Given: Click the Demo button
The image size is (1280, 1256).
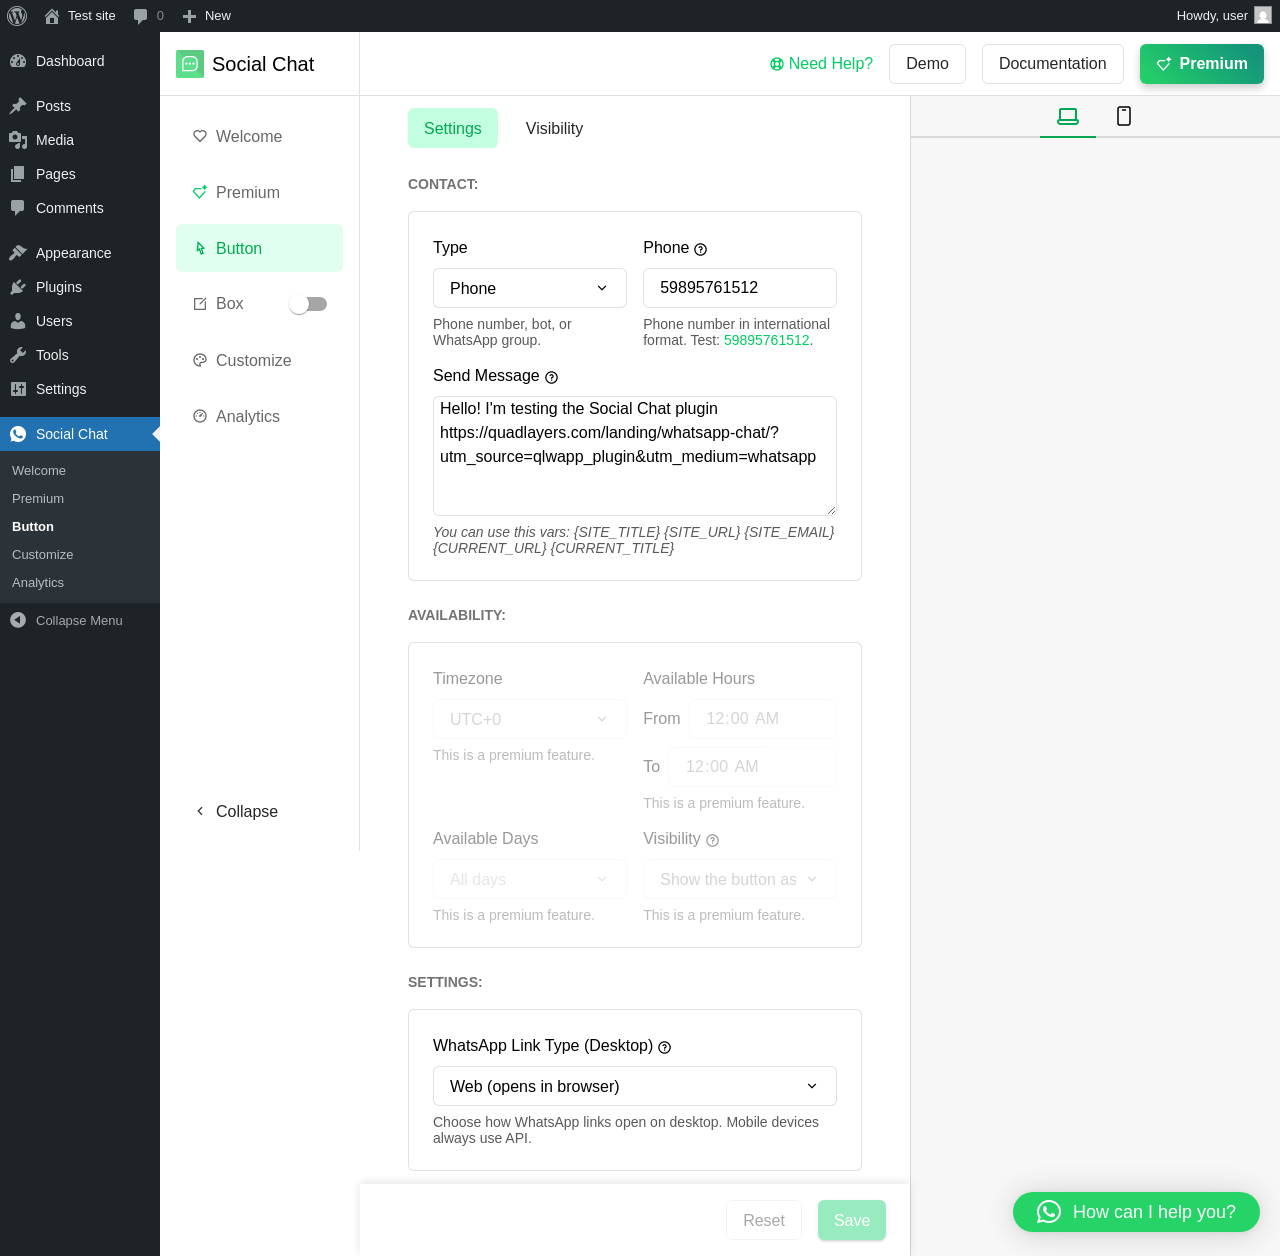Looking at the screenshot, I should pyautogui.click(x=927, y=64).
